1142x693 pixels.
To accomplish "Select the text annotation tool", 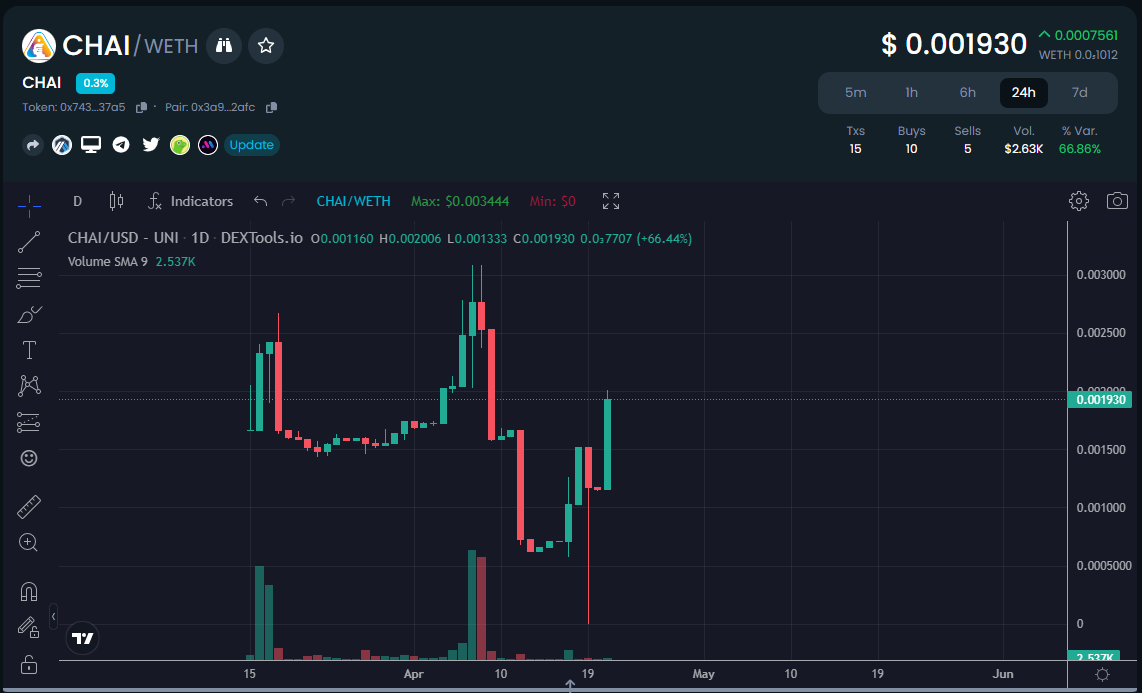I will point(29,350).
